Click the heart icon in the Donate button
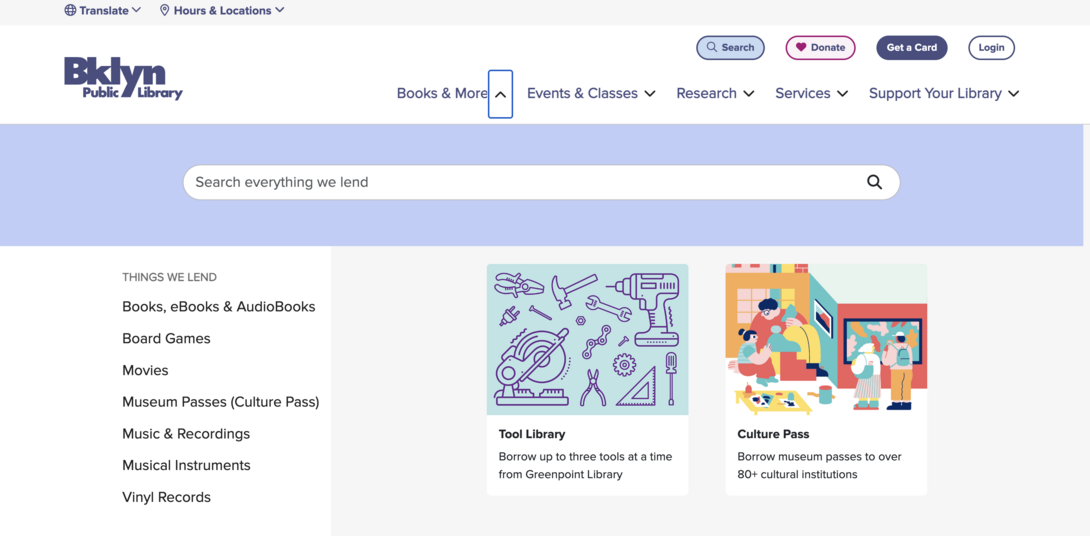 (x=801, y=47)
